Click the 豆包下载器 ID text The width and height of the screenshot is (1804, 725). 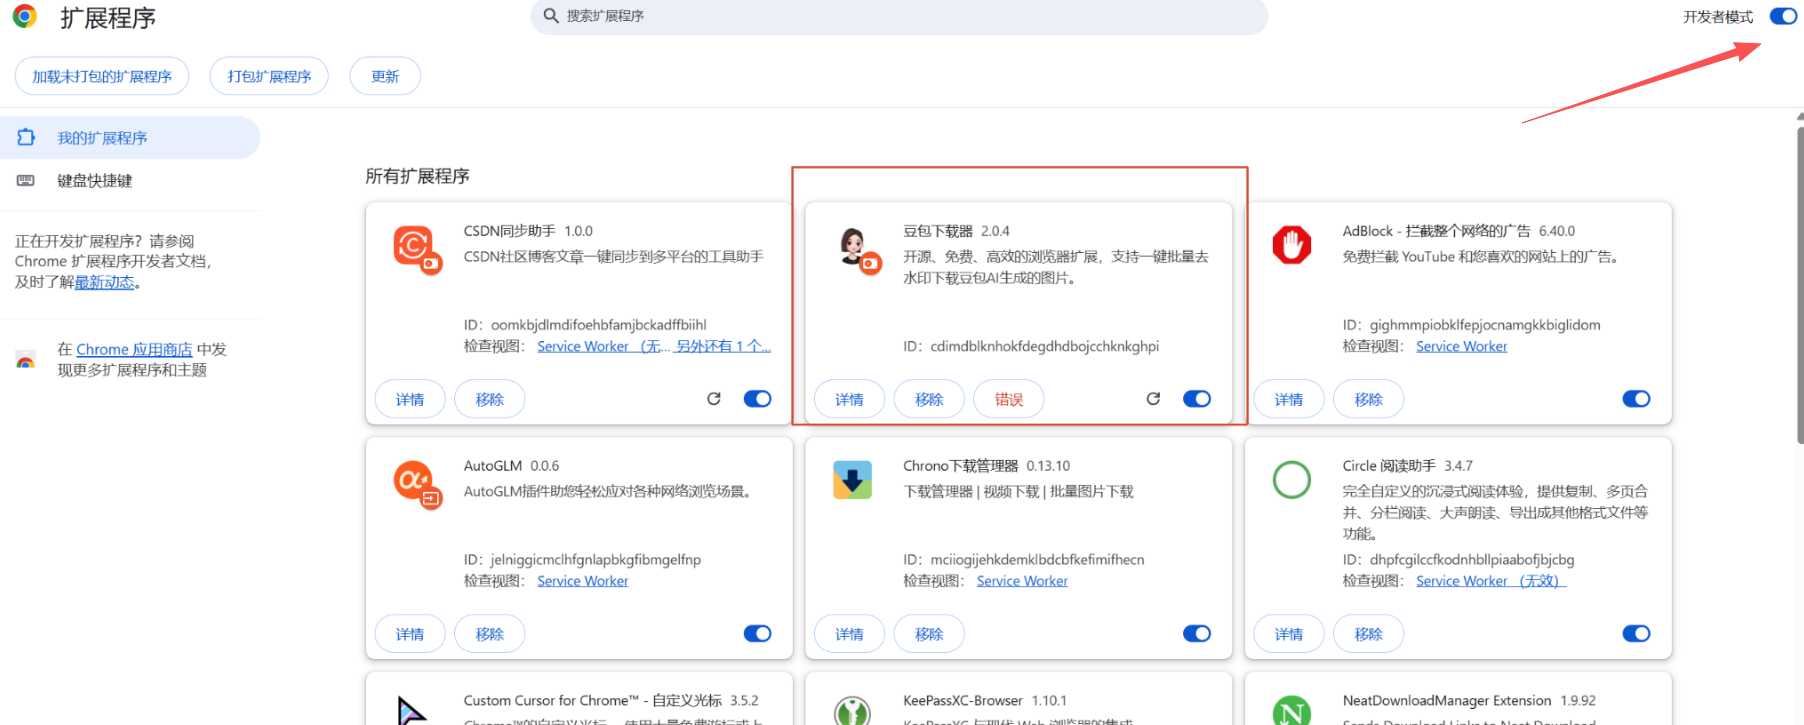1031,346
